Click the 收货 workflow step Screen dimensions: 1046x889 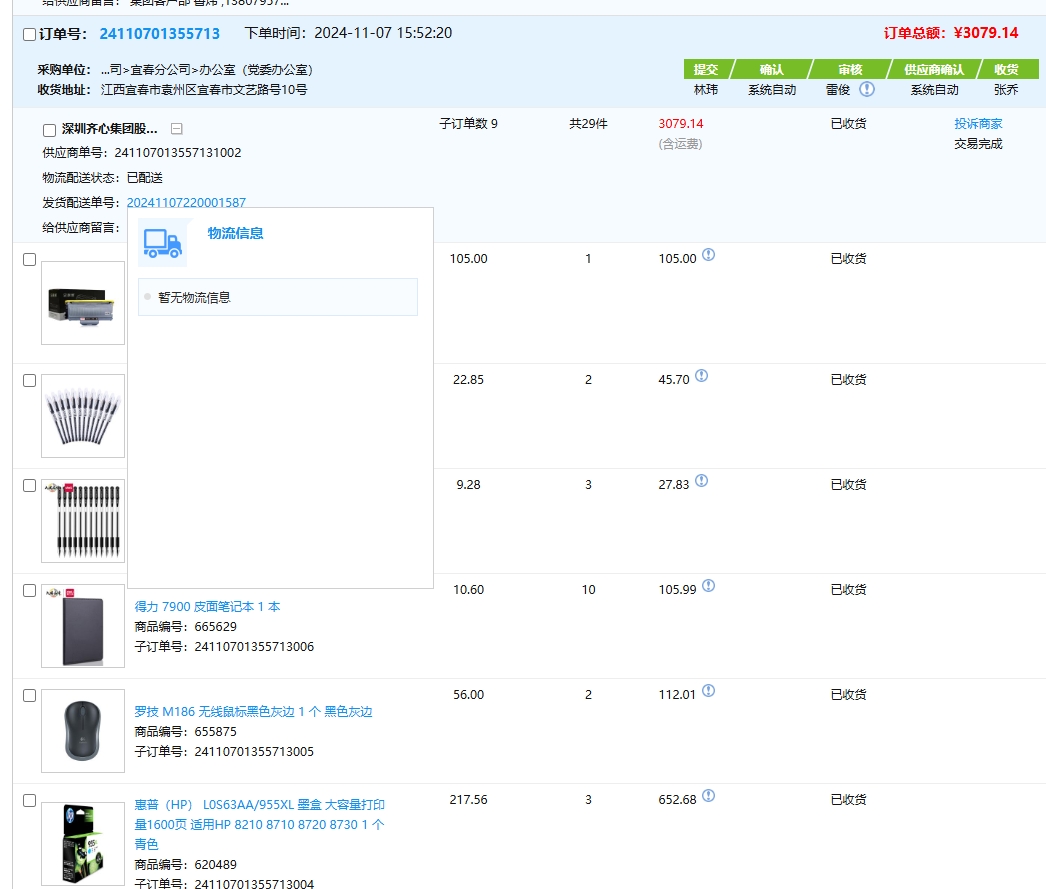pos(1006,69)
